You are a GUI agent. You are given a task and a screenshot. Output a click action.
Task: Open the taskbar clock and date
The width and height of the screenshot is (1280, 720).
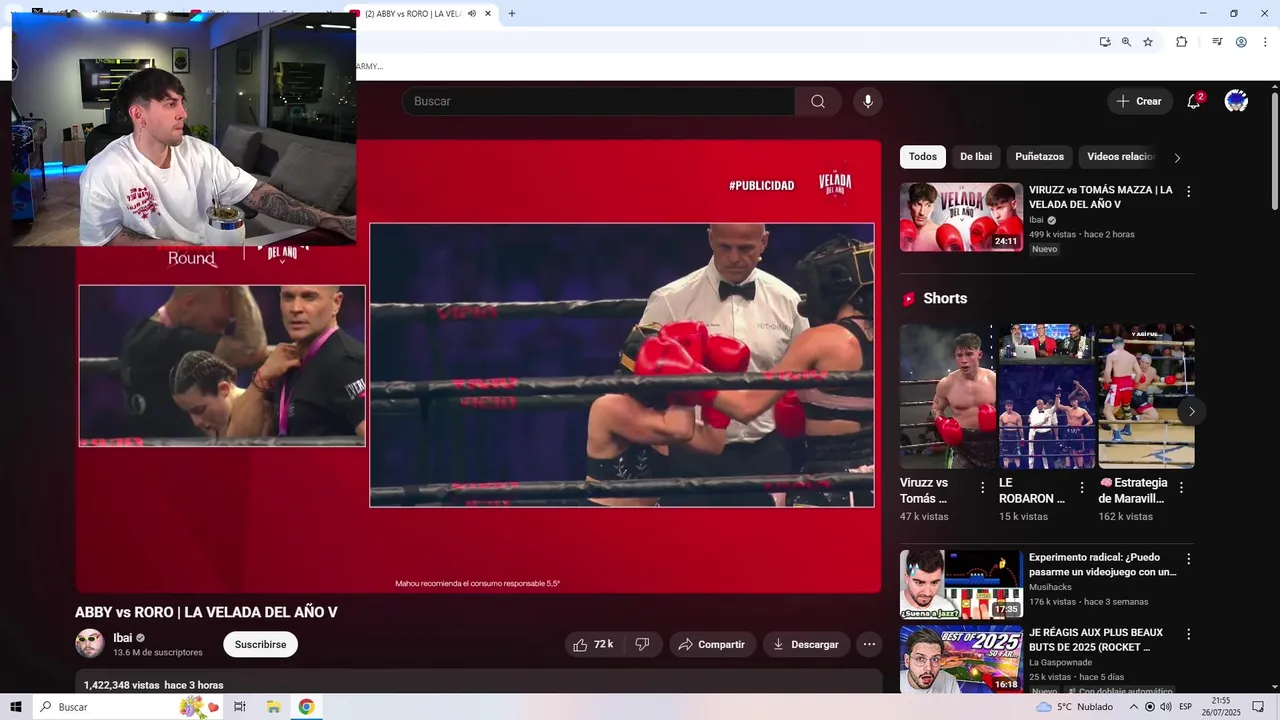click(1221, 707)
